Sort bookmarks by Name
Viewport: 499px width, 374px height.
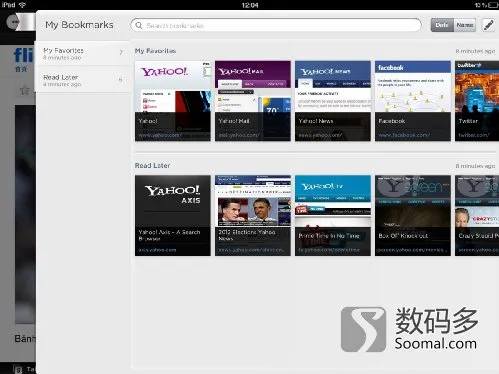465,25
